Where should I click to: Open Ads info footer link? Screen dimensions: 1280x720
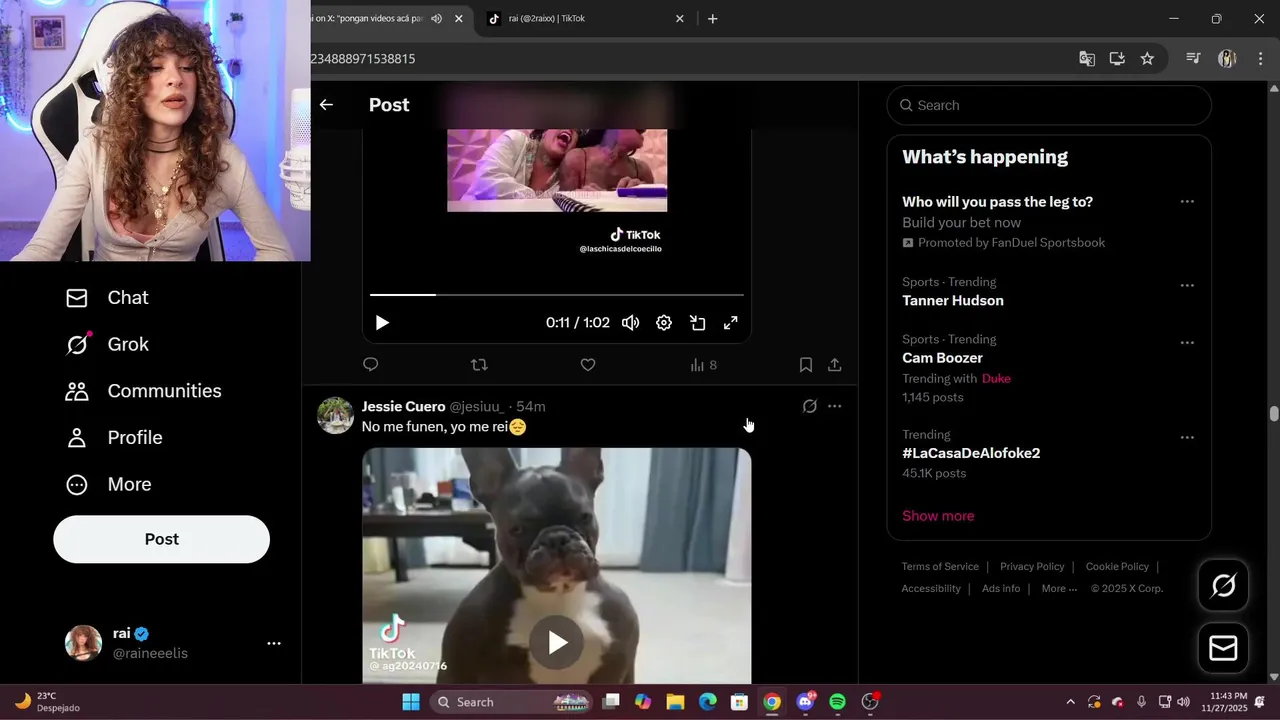click(x=1001, y=588)
